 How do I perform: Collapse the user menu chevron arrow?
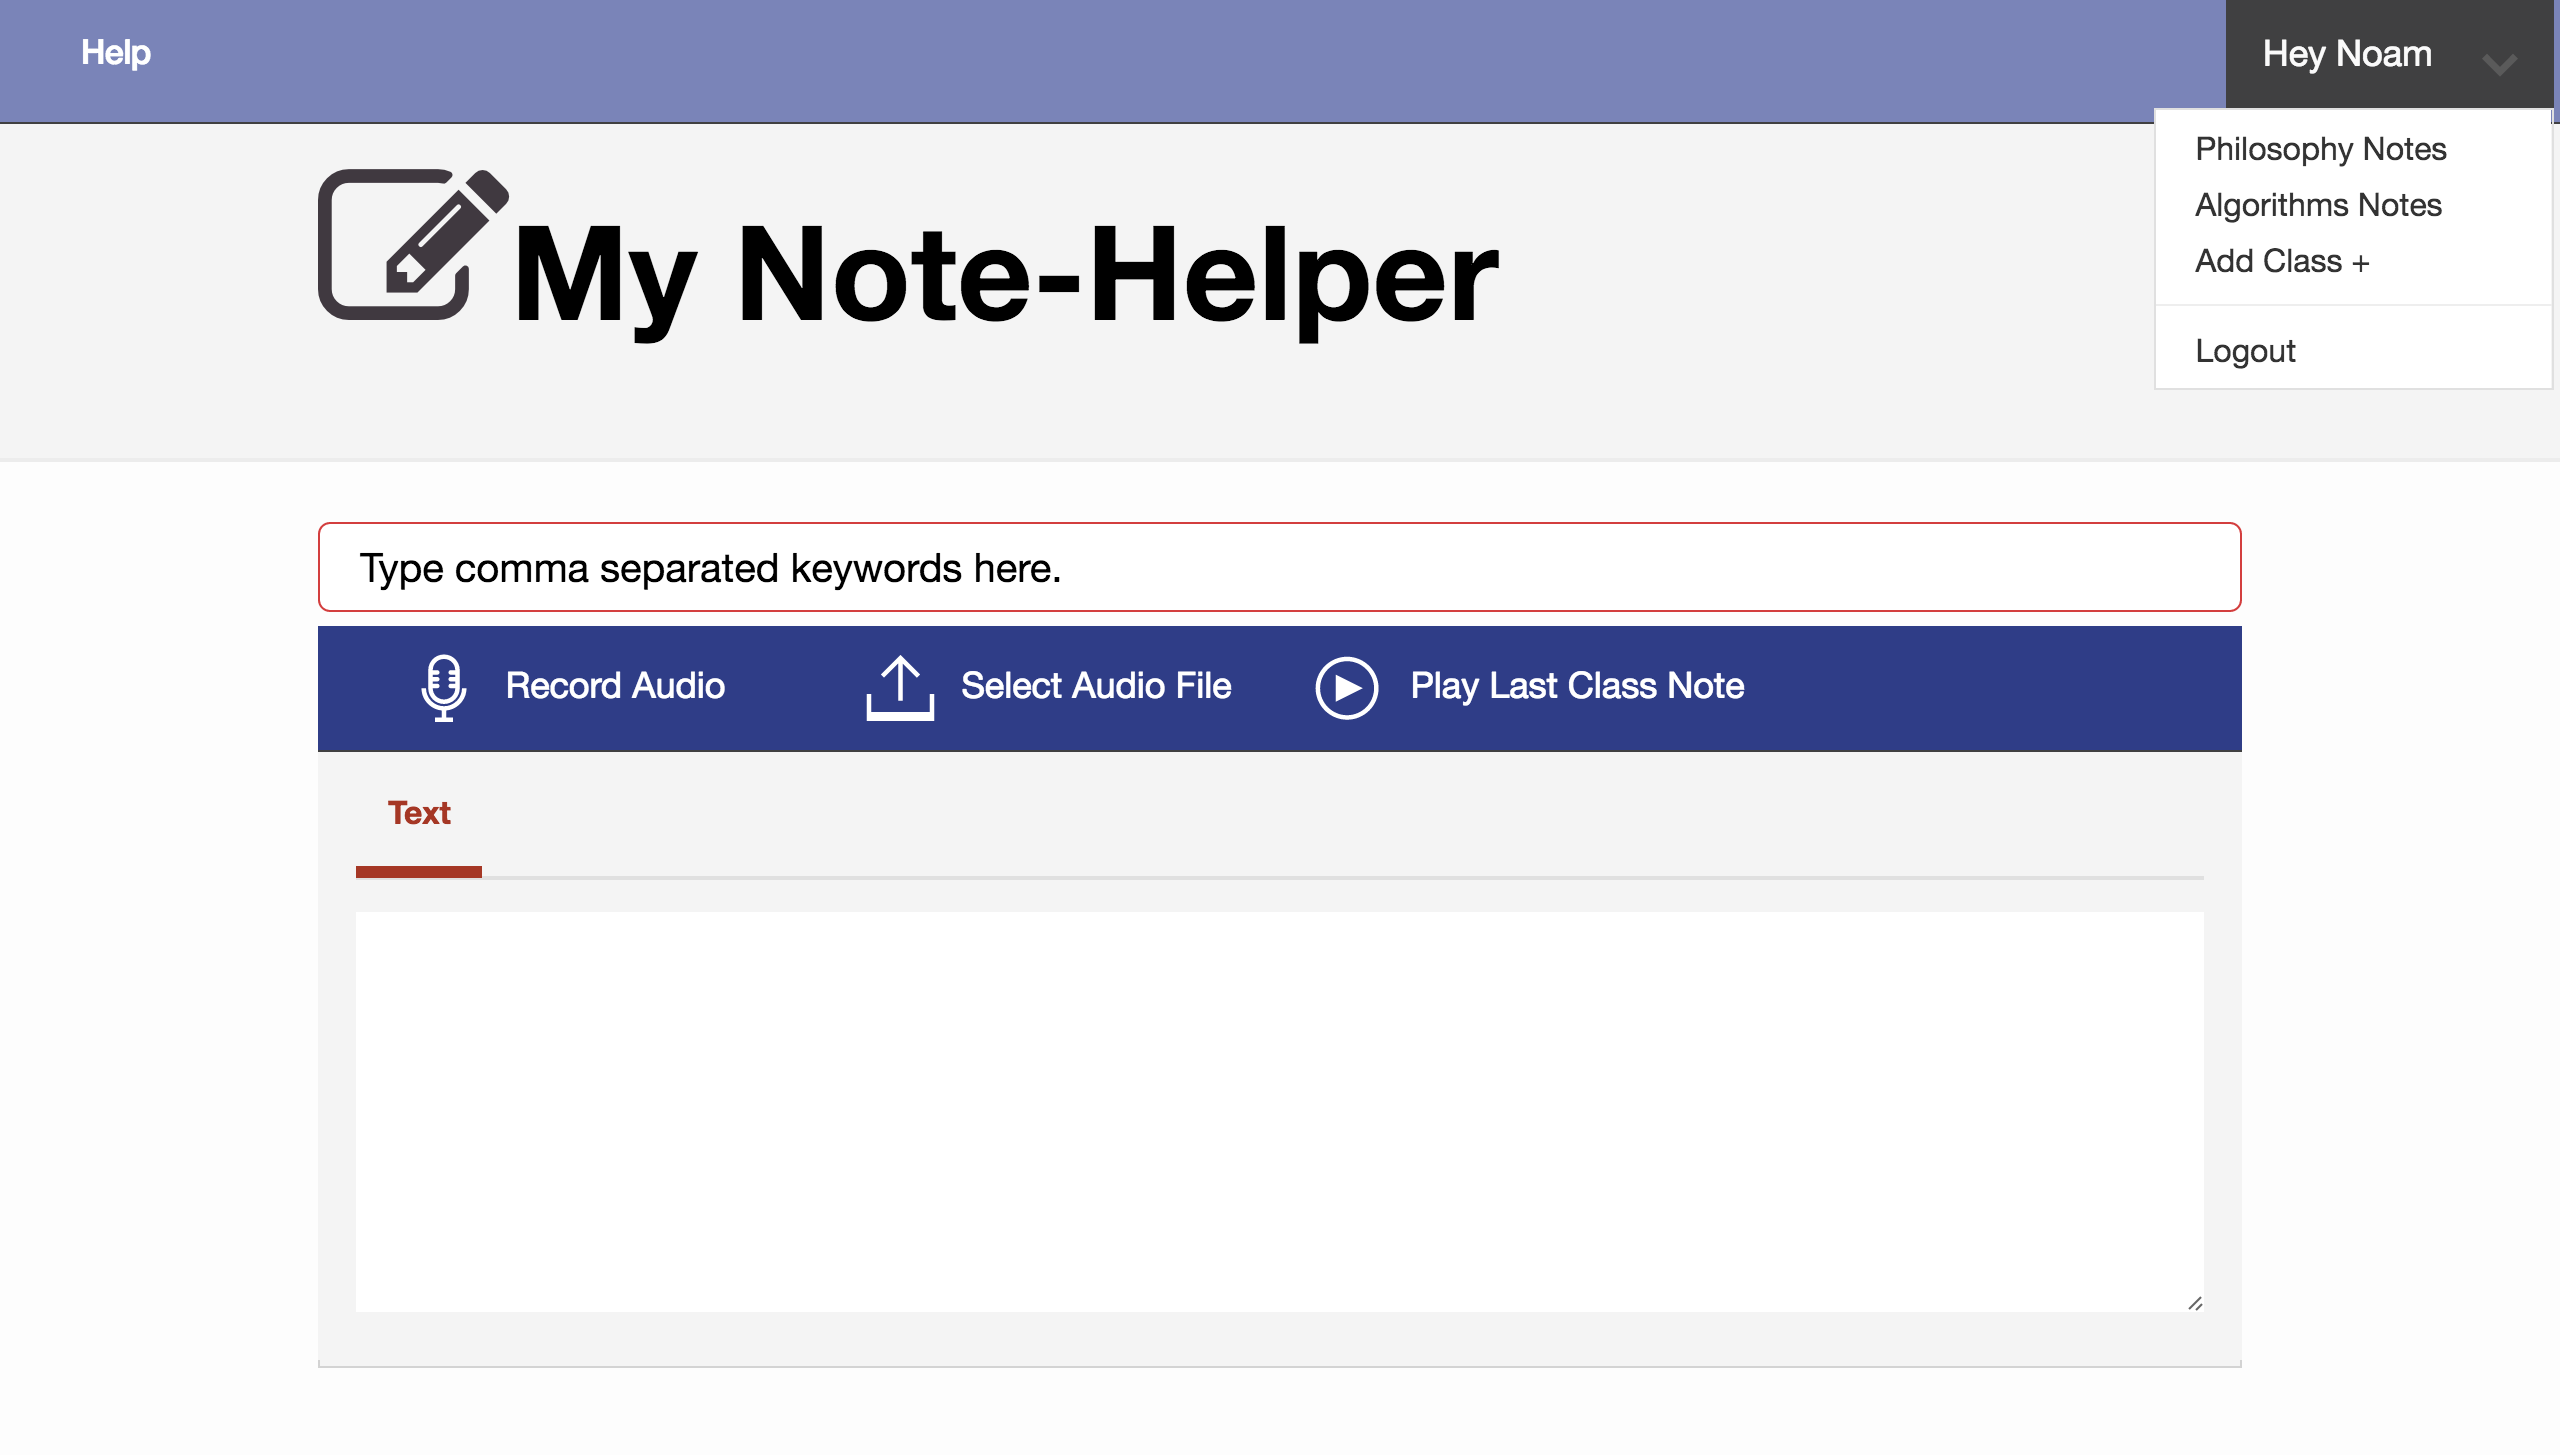(2498, 64)
